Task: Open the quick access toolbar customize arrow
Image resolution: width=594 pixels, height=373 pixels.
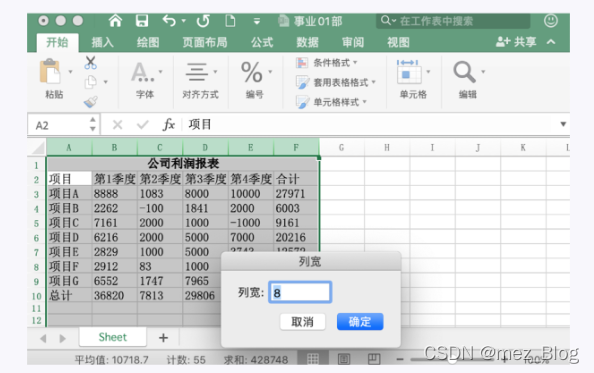Action: [257, 22]
